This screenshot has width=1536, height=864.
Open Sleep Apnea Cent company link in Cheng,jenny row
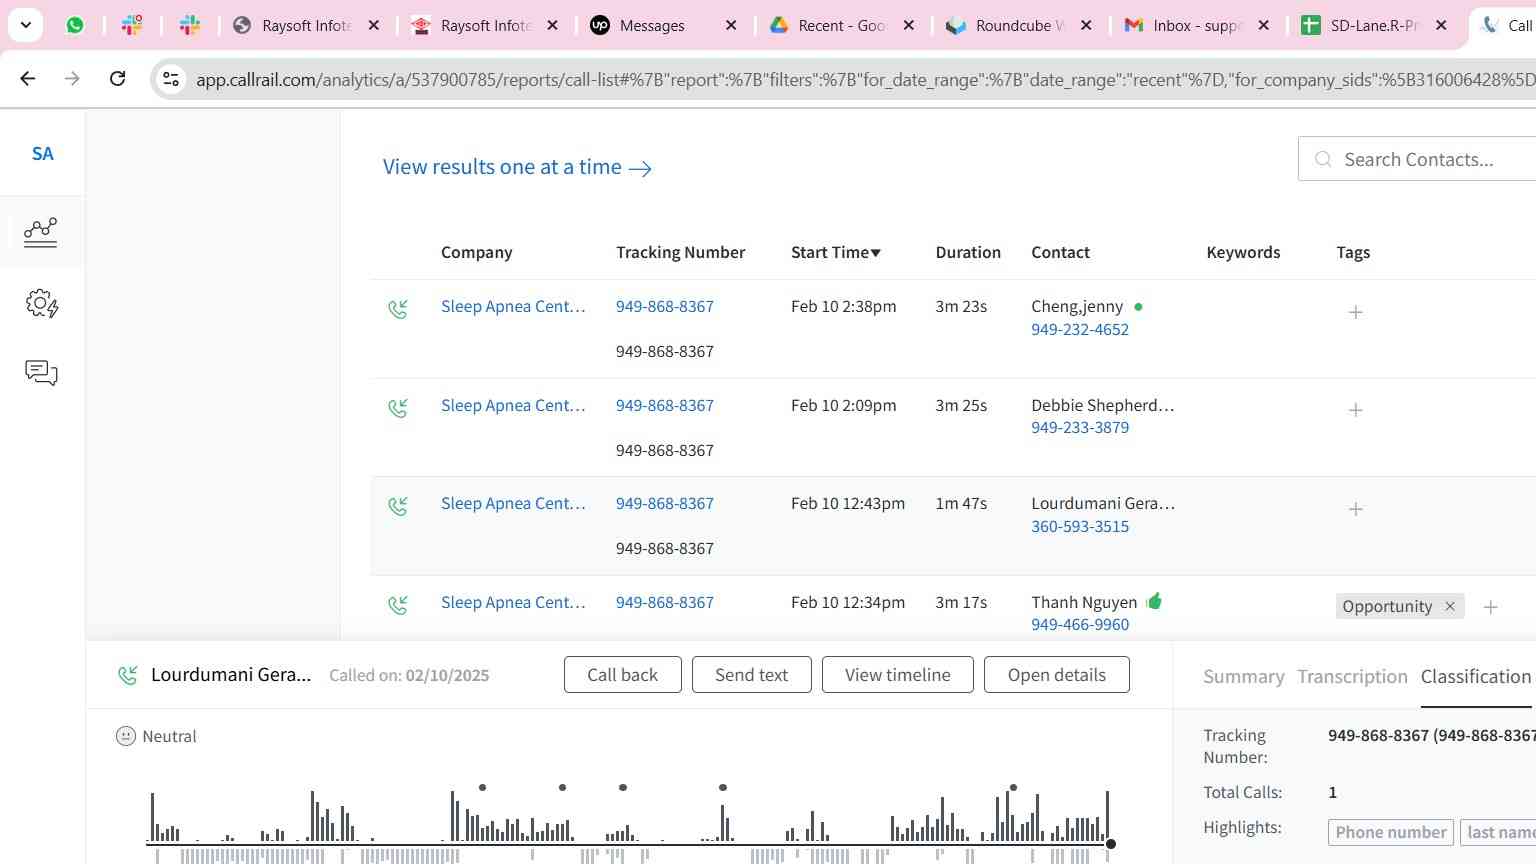click(x=513, y=306)
